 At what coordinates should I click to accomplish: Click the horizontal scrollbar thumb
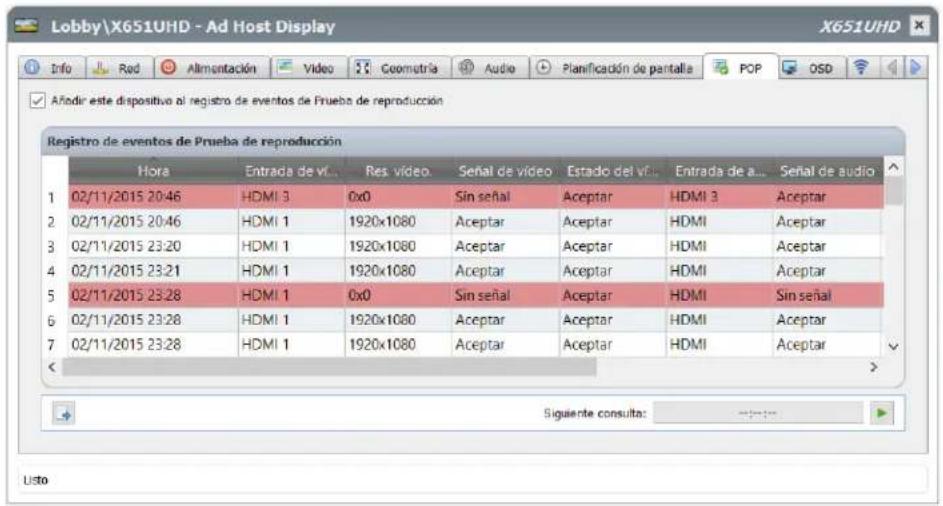click(x=330, y=367)
